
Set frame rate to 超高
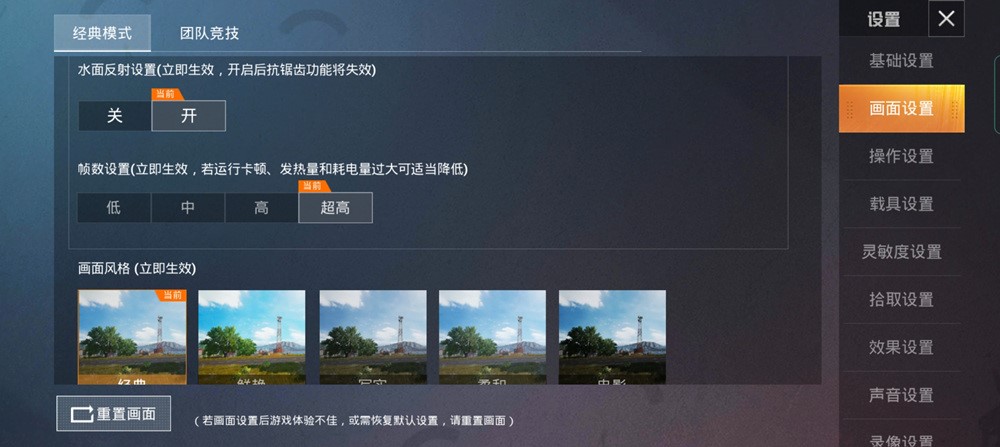[335, 208]
